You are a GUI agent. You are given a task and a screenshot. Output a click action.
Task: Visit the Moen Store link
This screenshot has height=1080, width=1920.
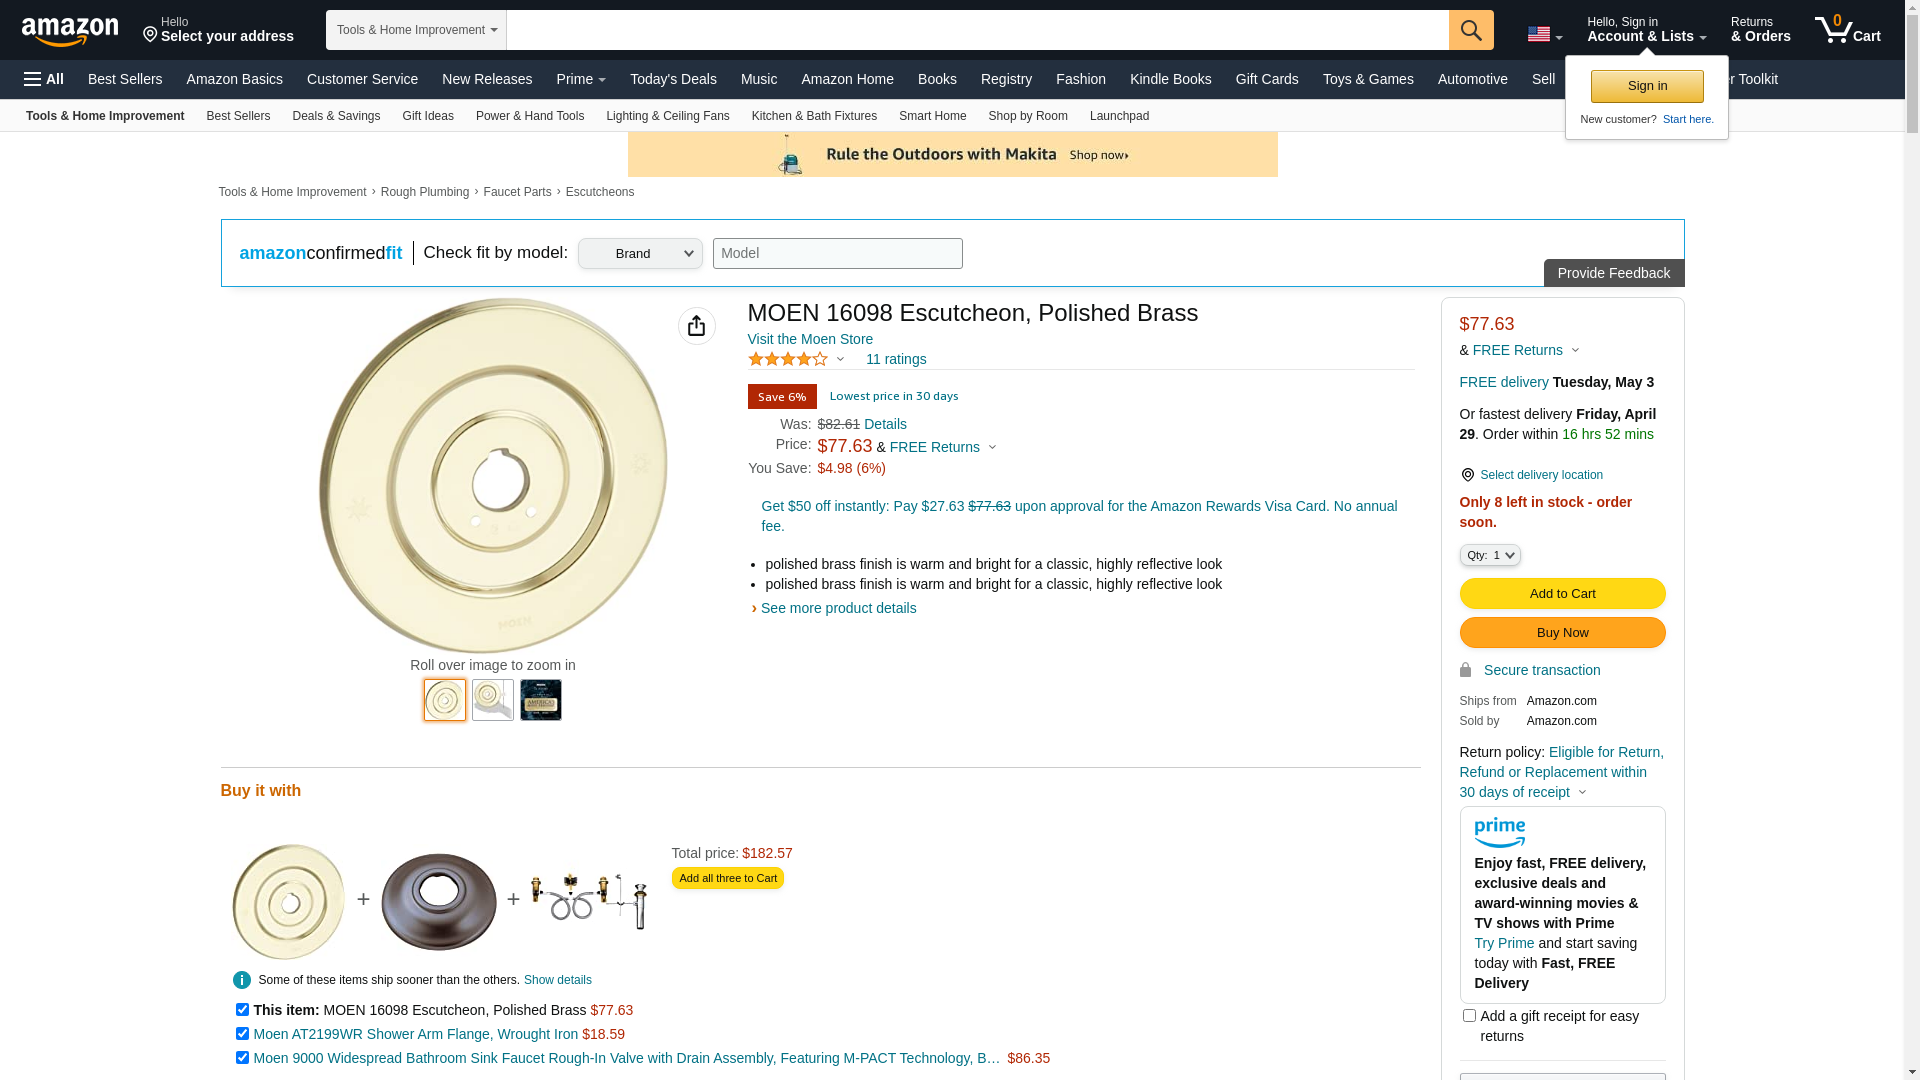coord(810,339)
